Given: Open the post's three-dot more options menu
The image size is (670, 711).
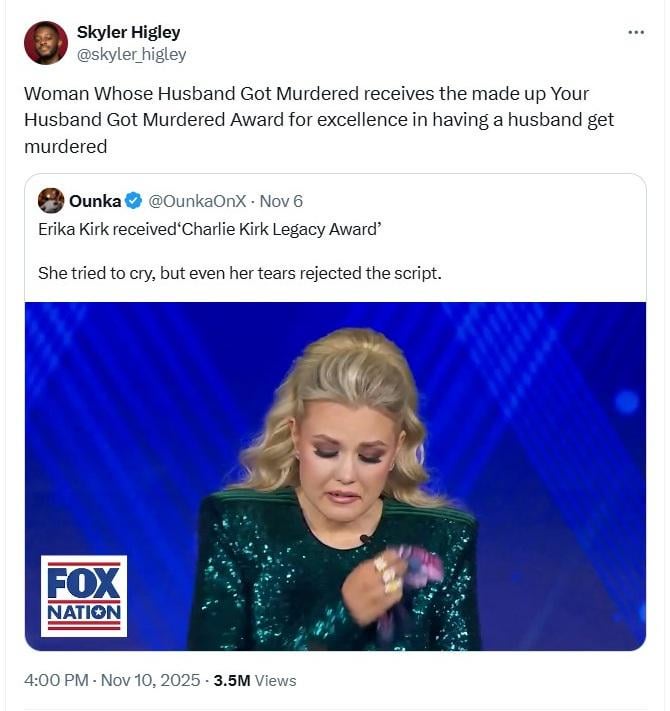Looking at the screenshot, I should click(636, 33).
